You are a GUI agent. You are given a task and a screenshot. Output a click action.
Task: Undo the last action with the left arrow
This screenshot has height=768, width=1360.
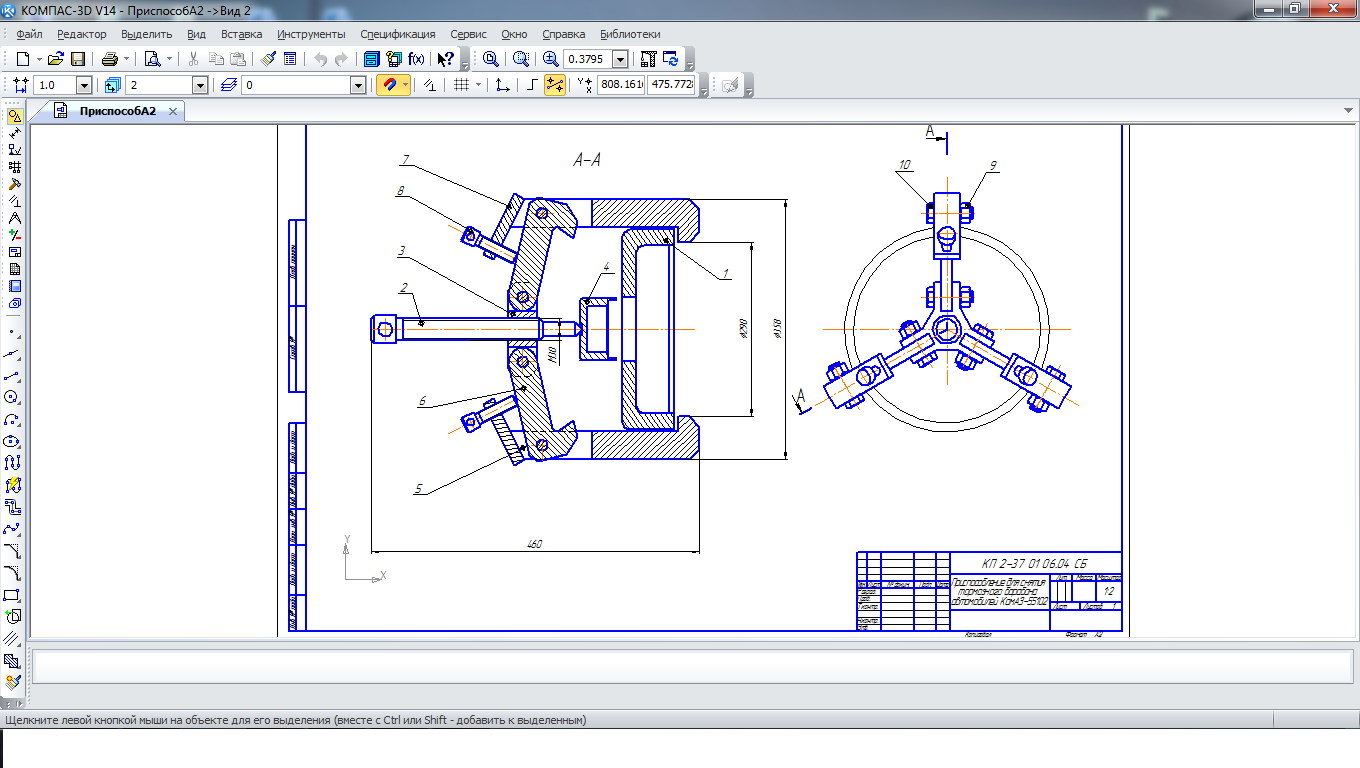click(320, 59)
